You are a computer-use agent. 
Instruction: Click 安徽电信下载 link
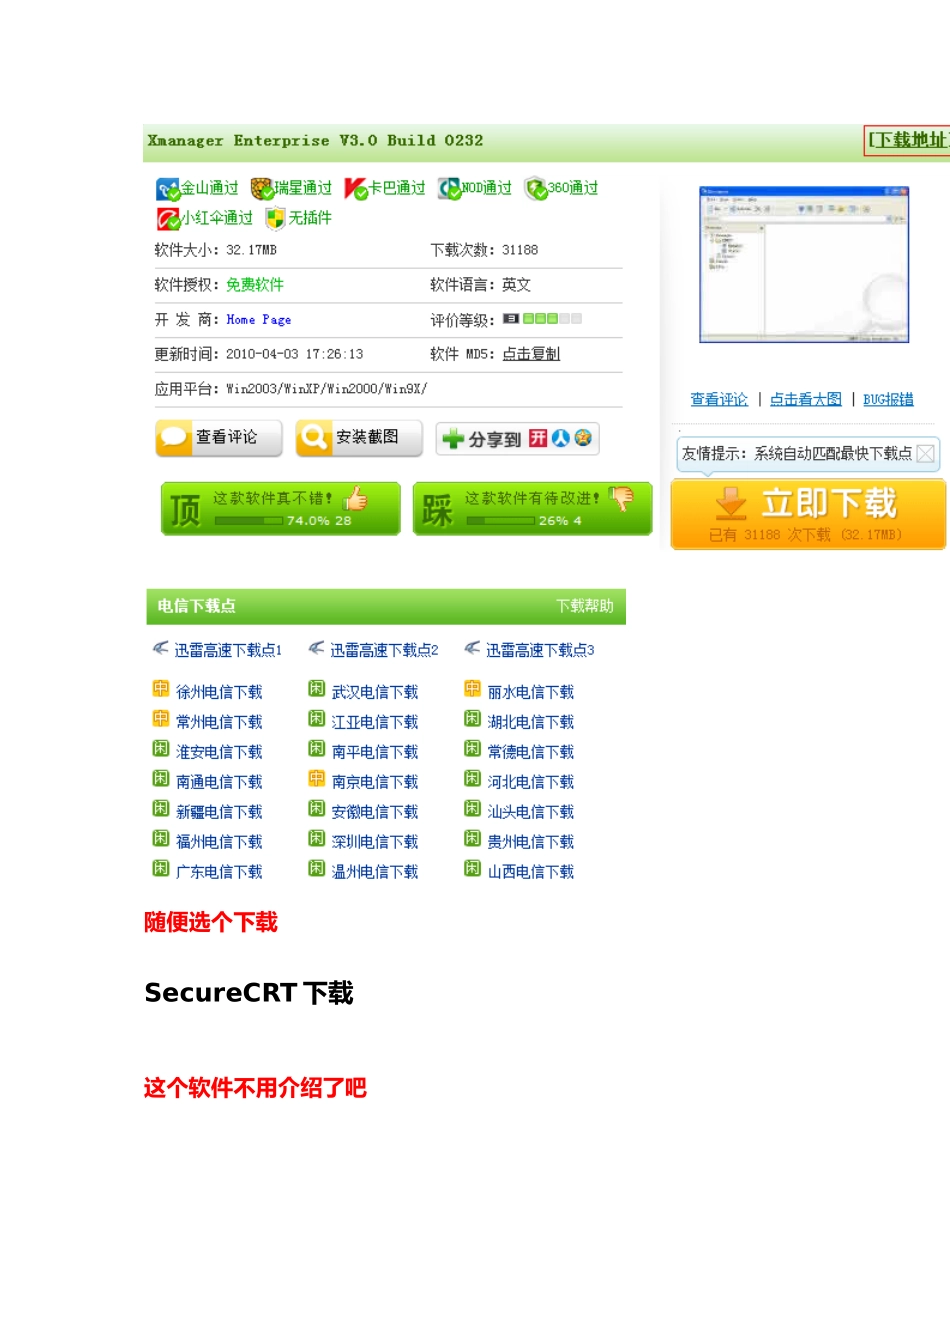click(x=375, y=812)
